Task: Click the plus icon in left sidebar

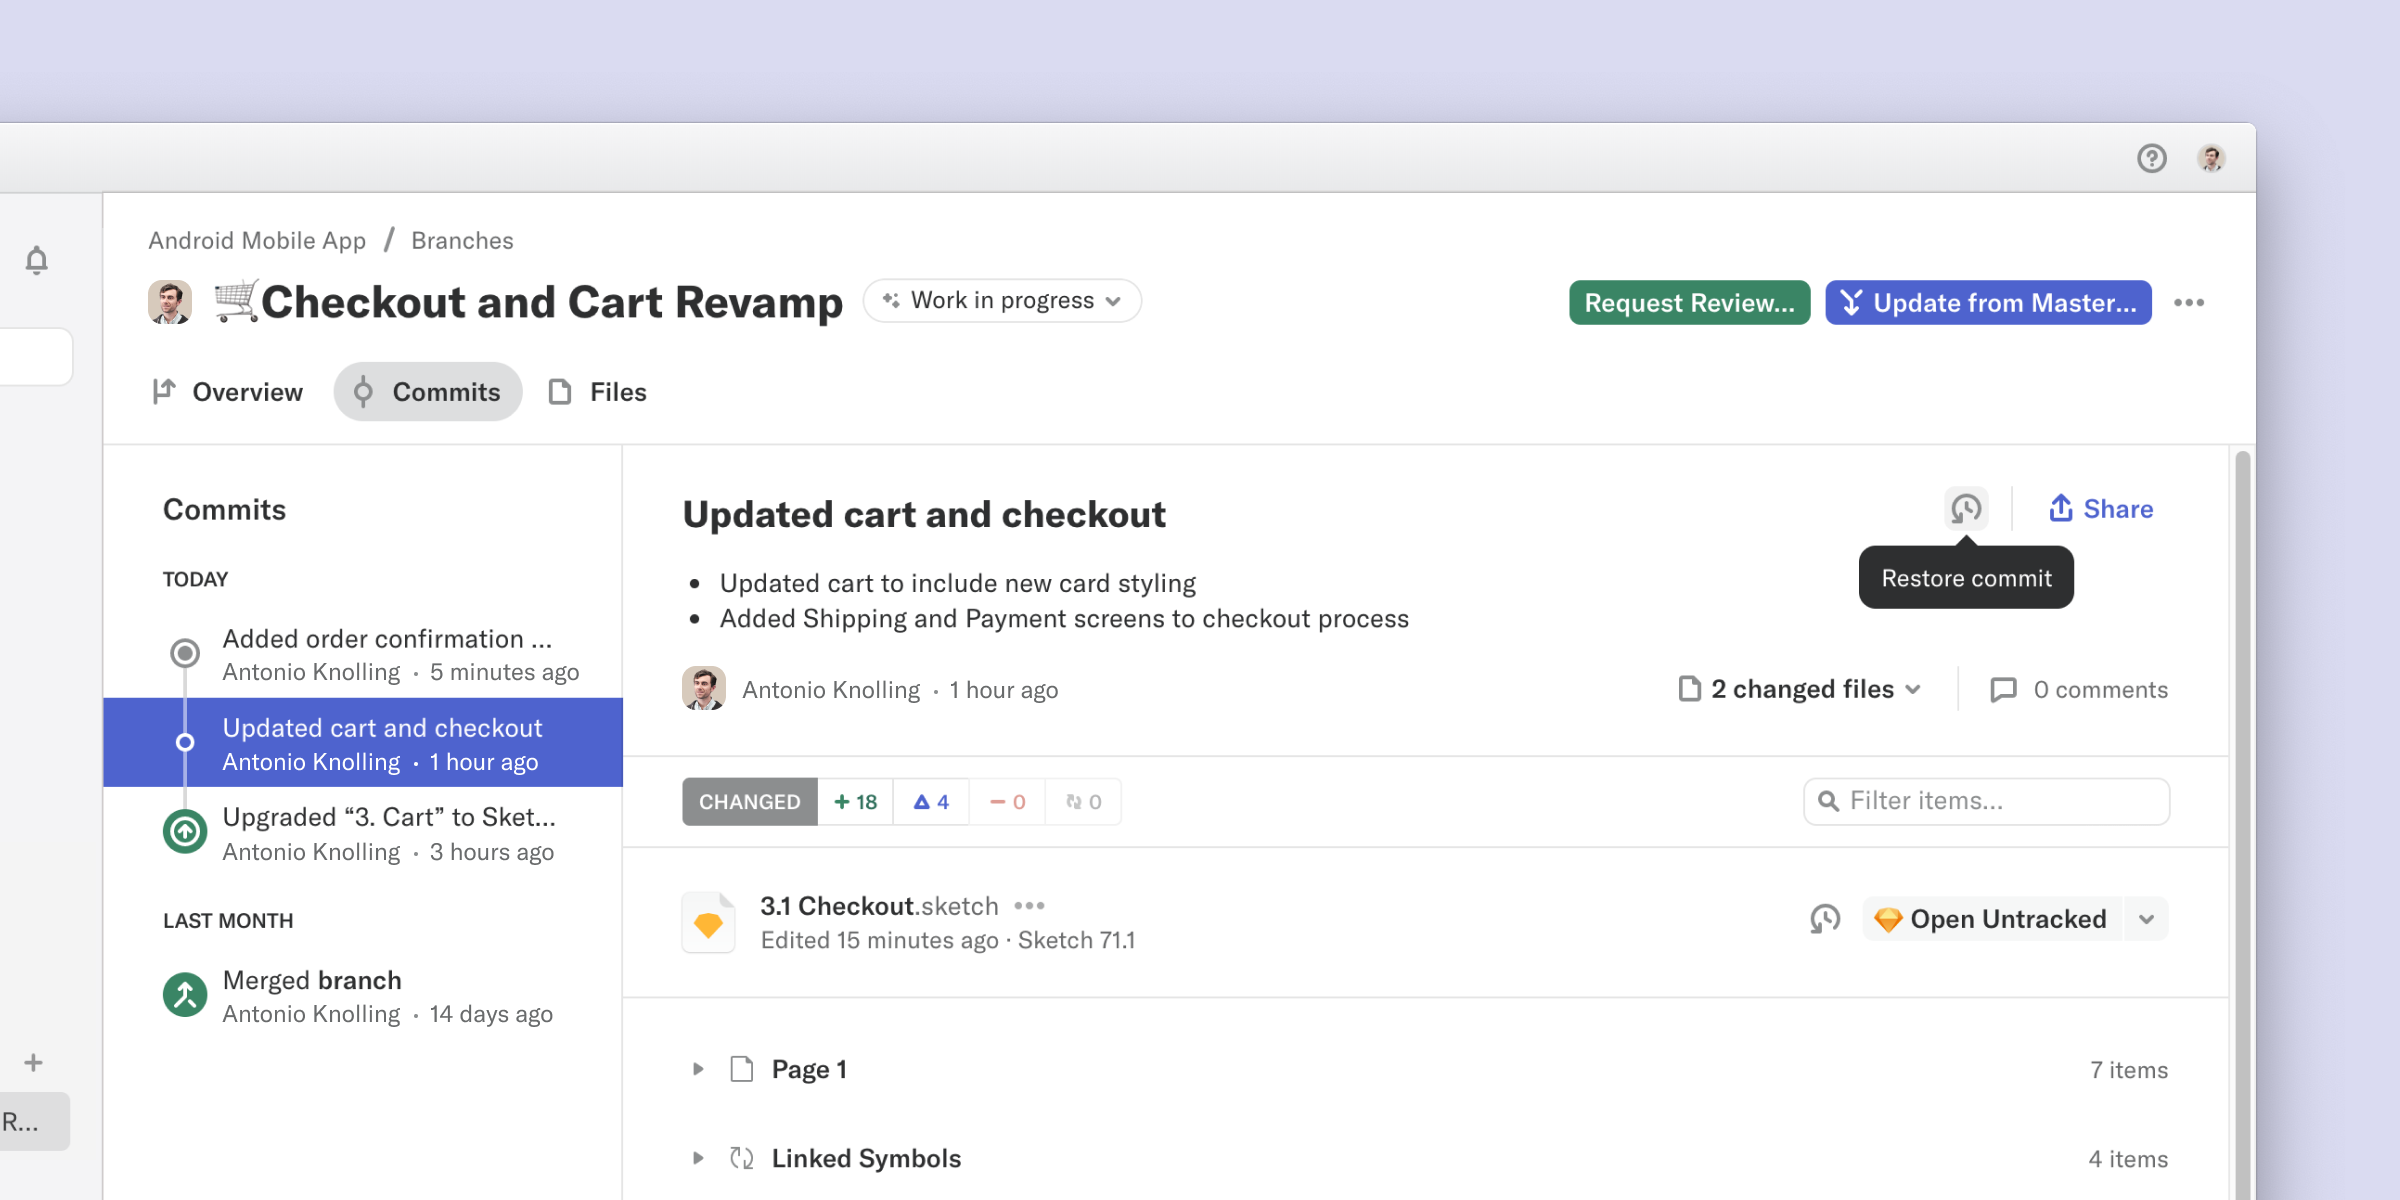Action: coord(34,1062)
